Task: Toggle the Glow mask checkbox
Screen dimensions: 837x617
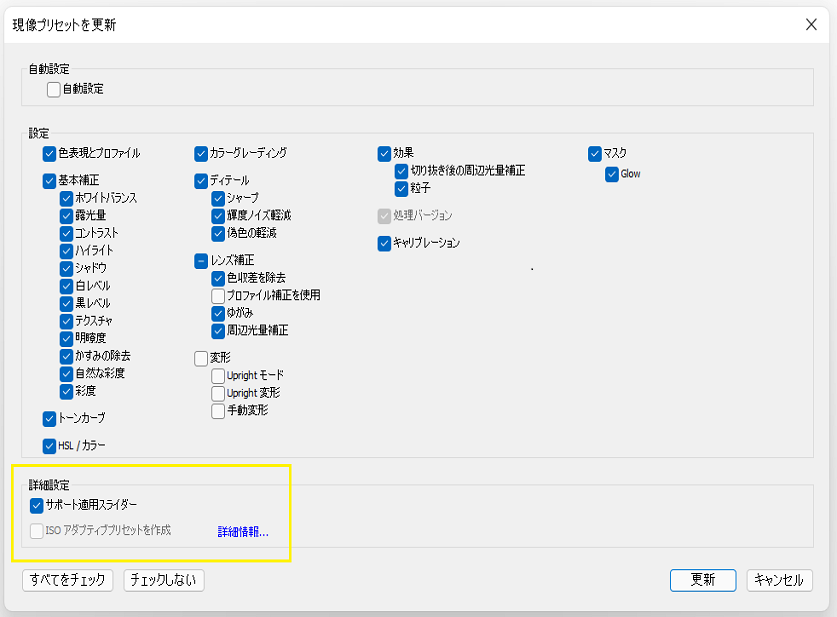Action: tap(612, 175)
